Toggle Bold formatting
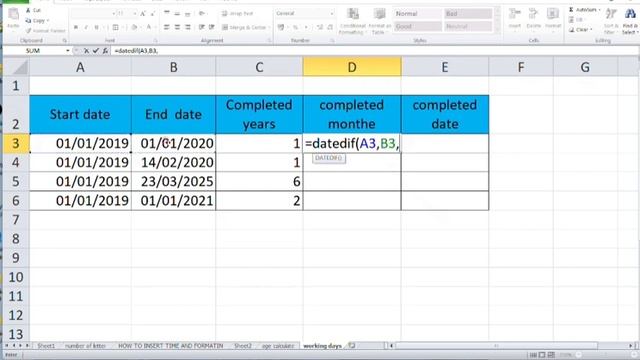 (x=76, y=27)
